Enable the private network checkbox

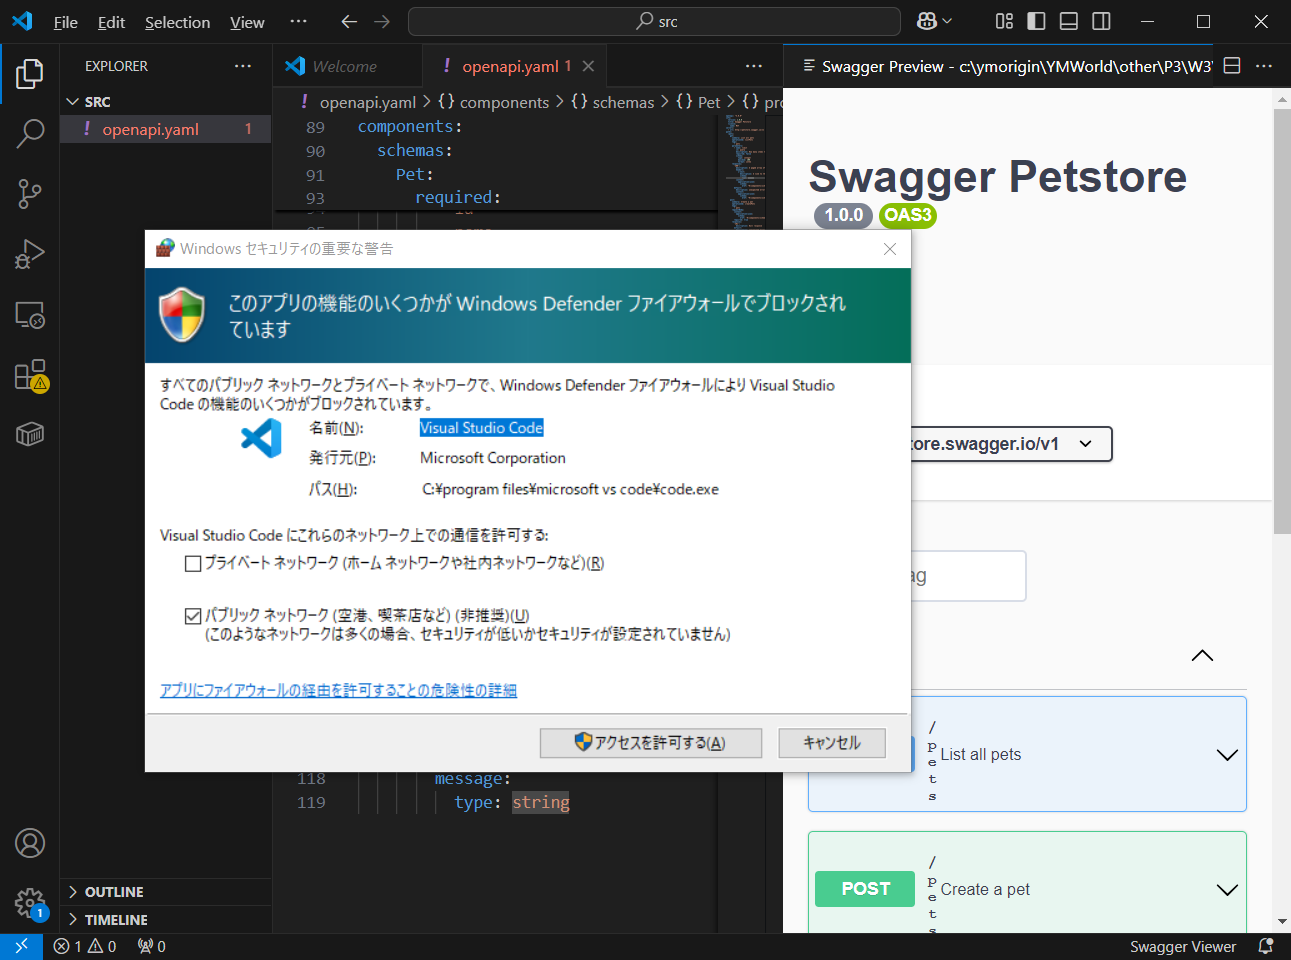point(193,564)
